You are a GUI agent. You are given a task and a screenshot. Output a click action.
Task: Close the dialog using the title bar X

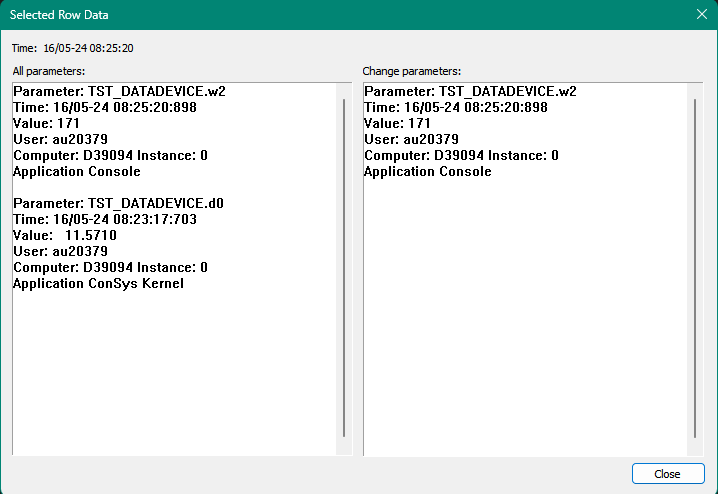pos(701,15)
